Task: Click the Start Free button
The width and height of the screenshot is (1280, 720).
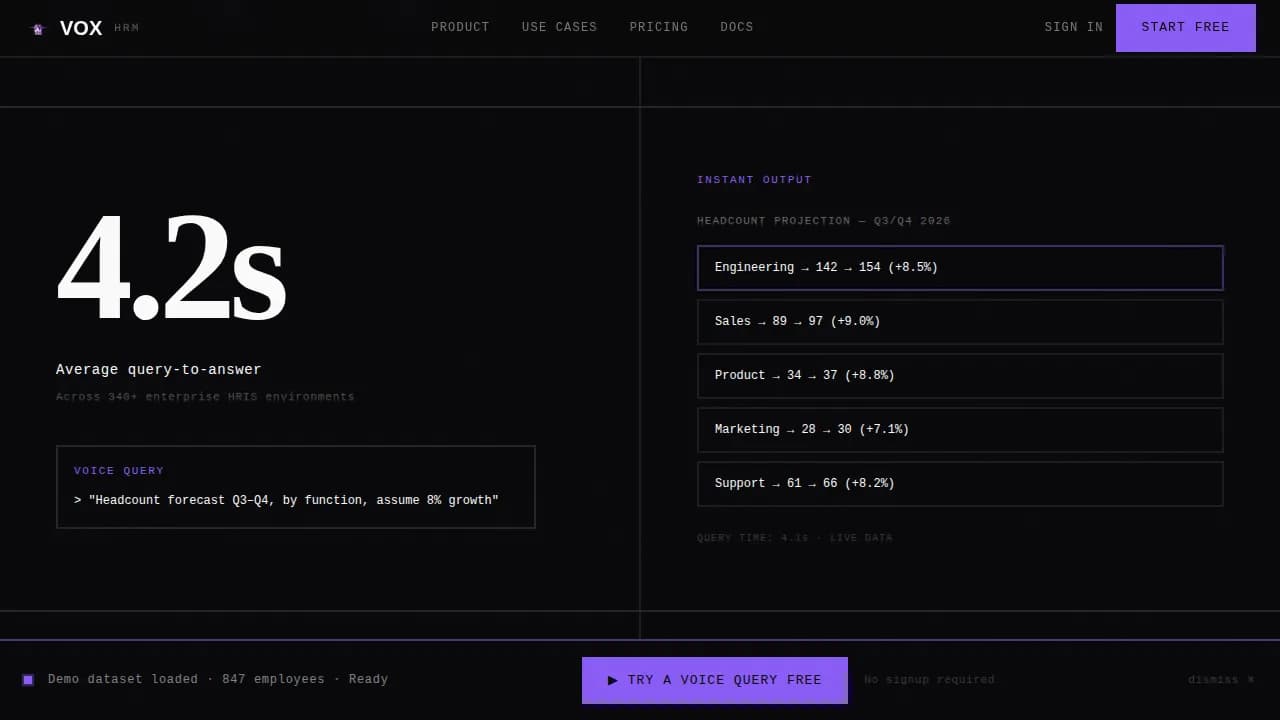Action: [1185, 27]
